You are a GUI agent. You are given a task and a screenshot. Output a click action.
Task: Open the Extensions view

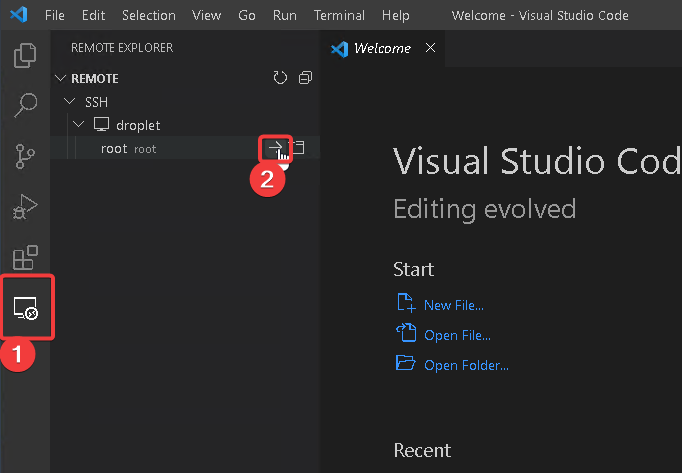(x=25, y=257)
